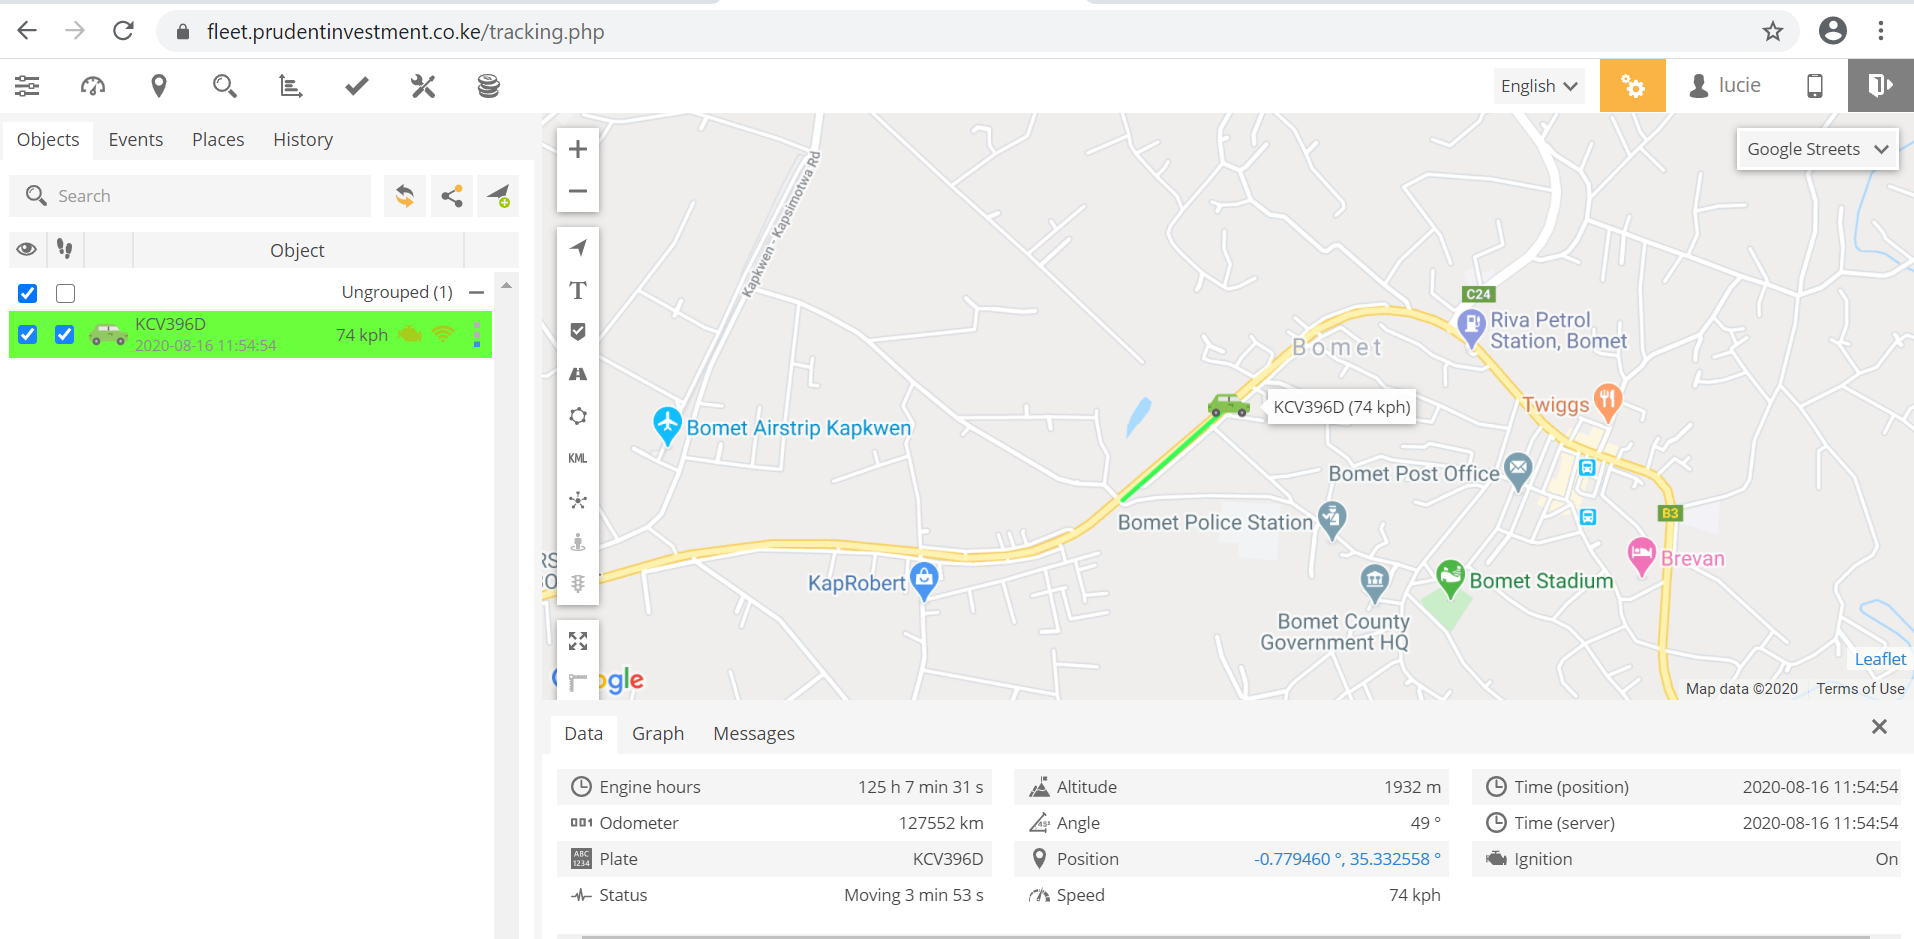Click the map zoom in plus button
Viewport: 1914px width, 939px height.
click(578, 150)
